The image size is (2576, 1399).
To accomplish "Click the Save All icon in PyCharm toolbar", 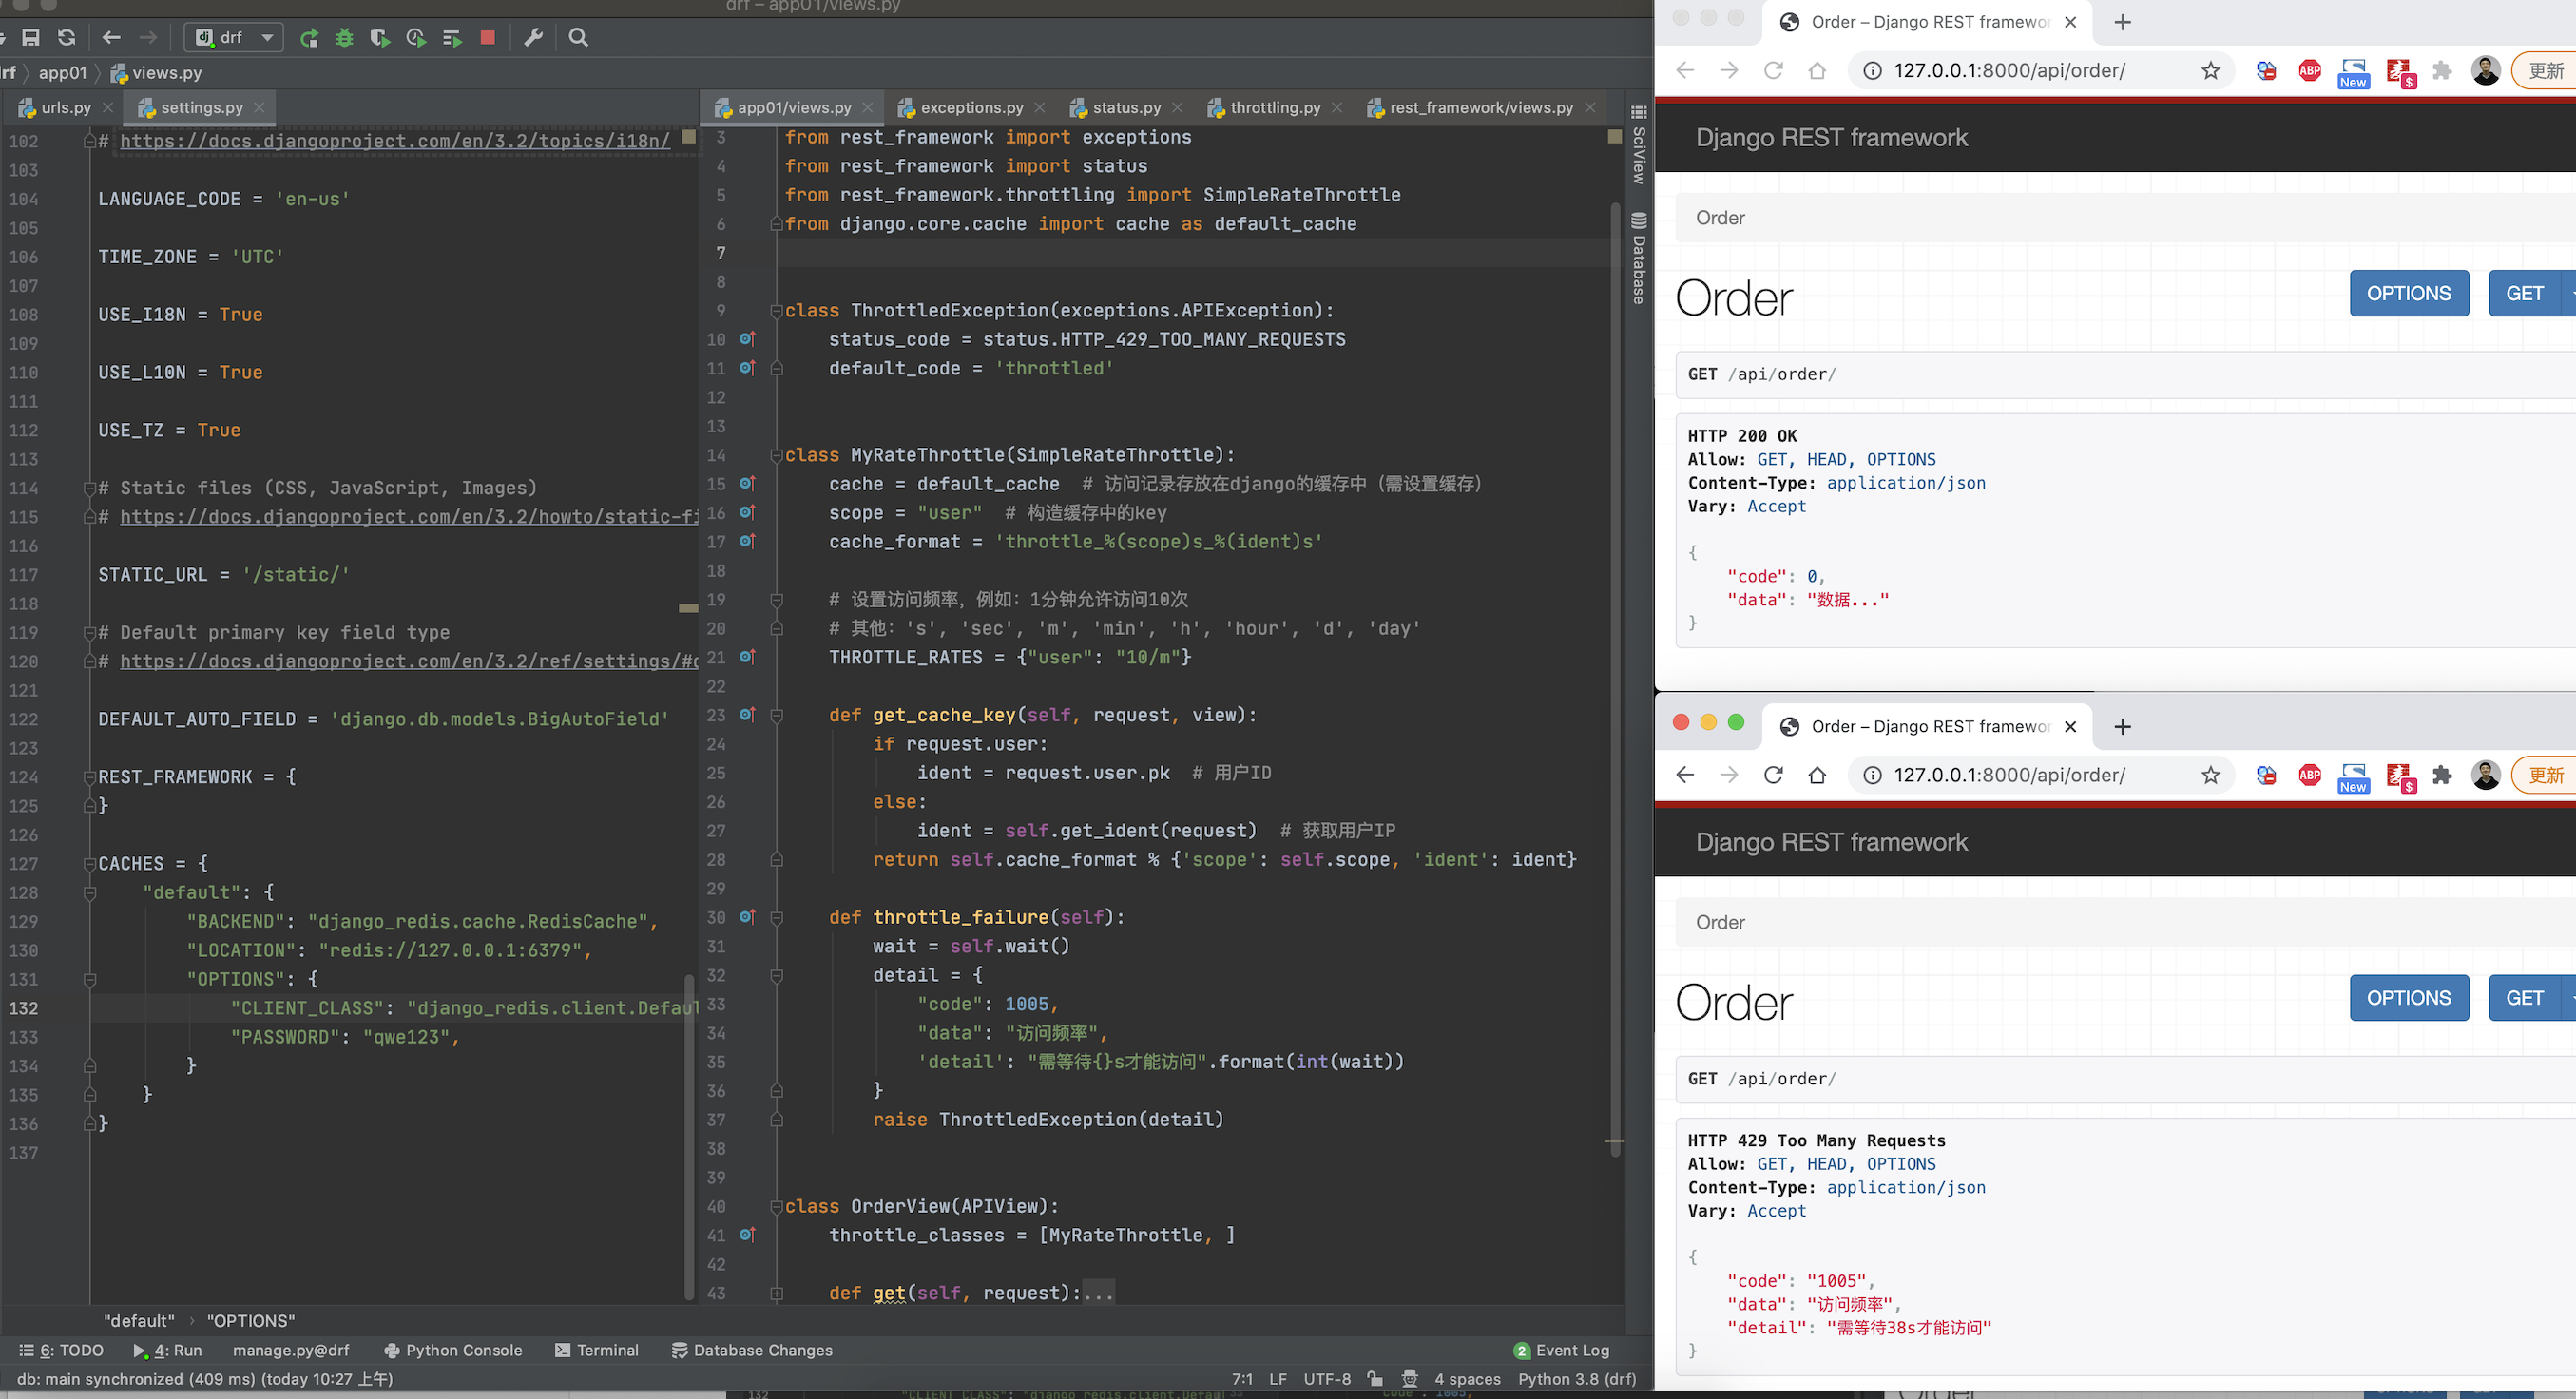I will point(31,37).
